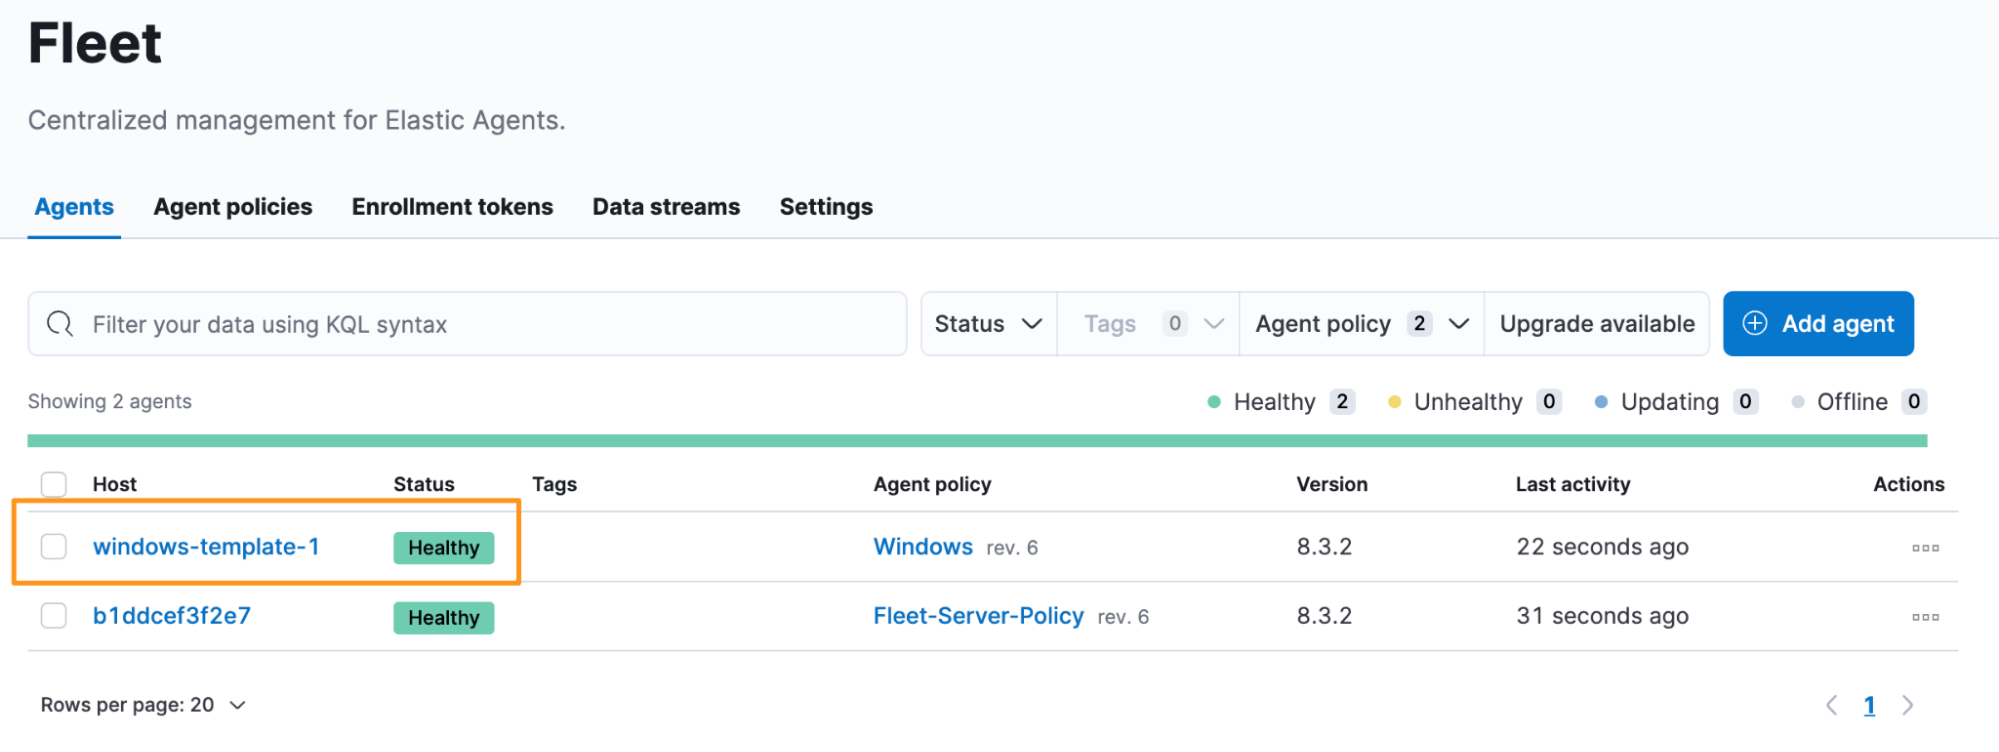Click the green agent health status bar
Screen dimensions: 1999x752
click(976, 441)
